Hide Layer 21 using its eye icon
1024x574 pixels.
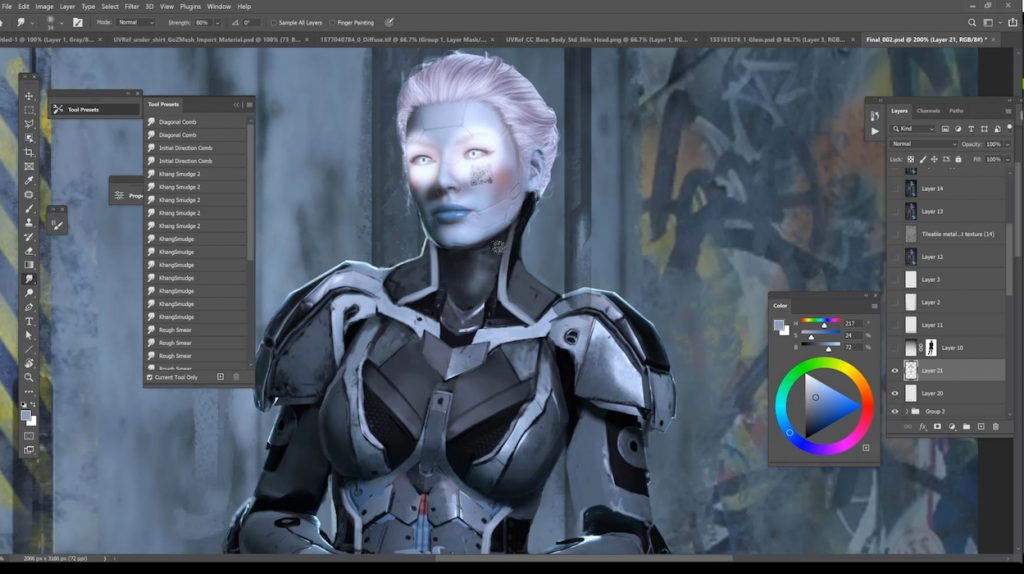click(895, 370)
